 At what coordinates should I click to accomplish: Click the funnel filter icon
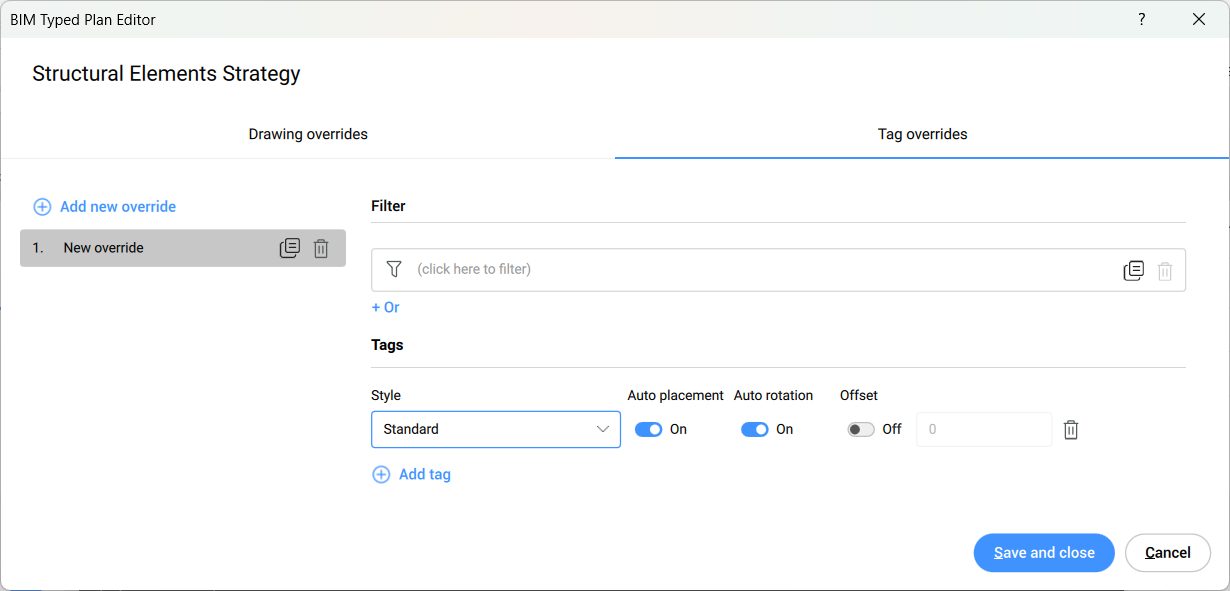[x=394, y=269]
